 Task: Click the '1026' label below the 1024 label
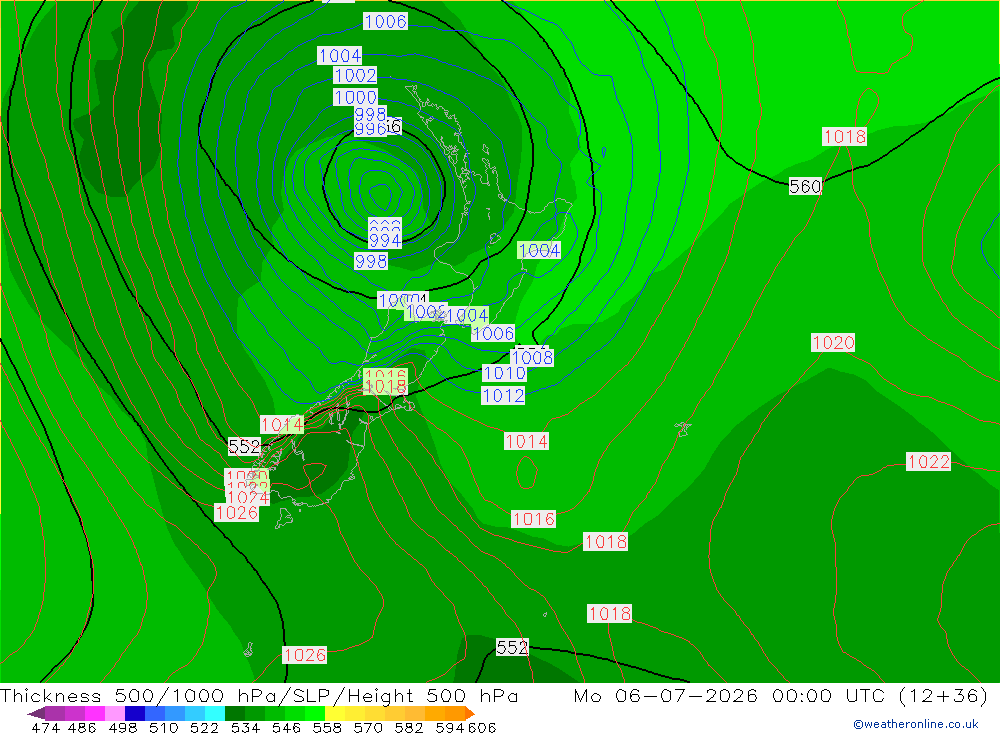(237, 513)
